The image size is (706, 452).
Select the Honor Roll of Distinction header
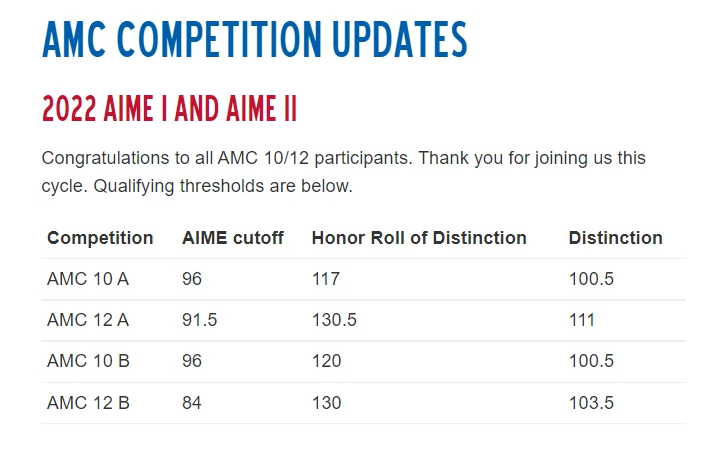point(419,238)
